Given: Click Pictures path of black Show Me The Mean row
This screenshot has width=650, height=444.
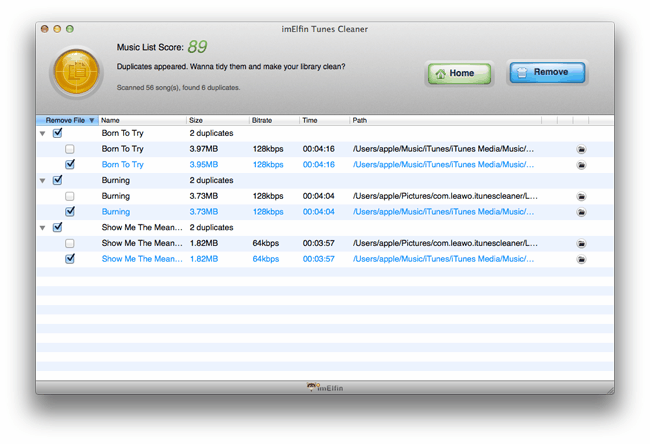Looking at the screenshot, I should coord(445,243).
